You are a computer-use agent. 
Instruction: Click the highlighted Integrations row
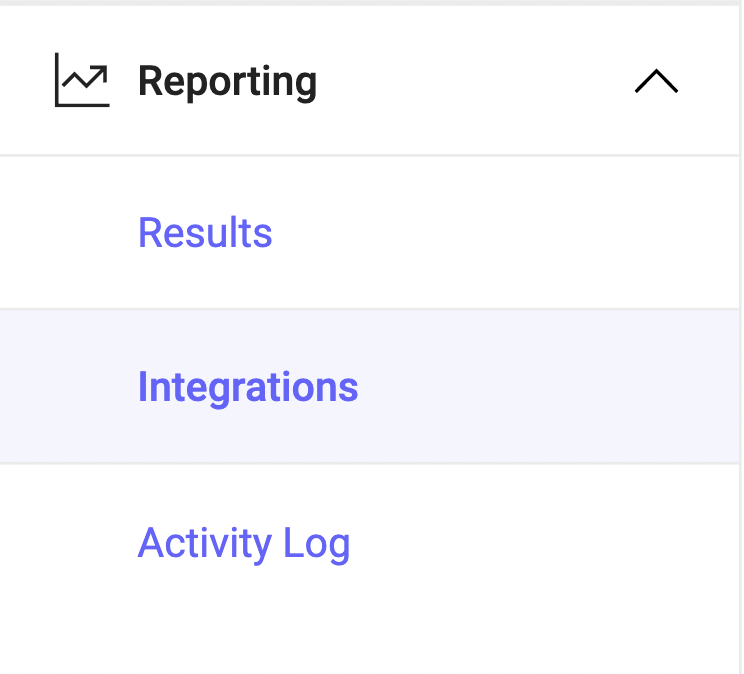click(248, 387)
